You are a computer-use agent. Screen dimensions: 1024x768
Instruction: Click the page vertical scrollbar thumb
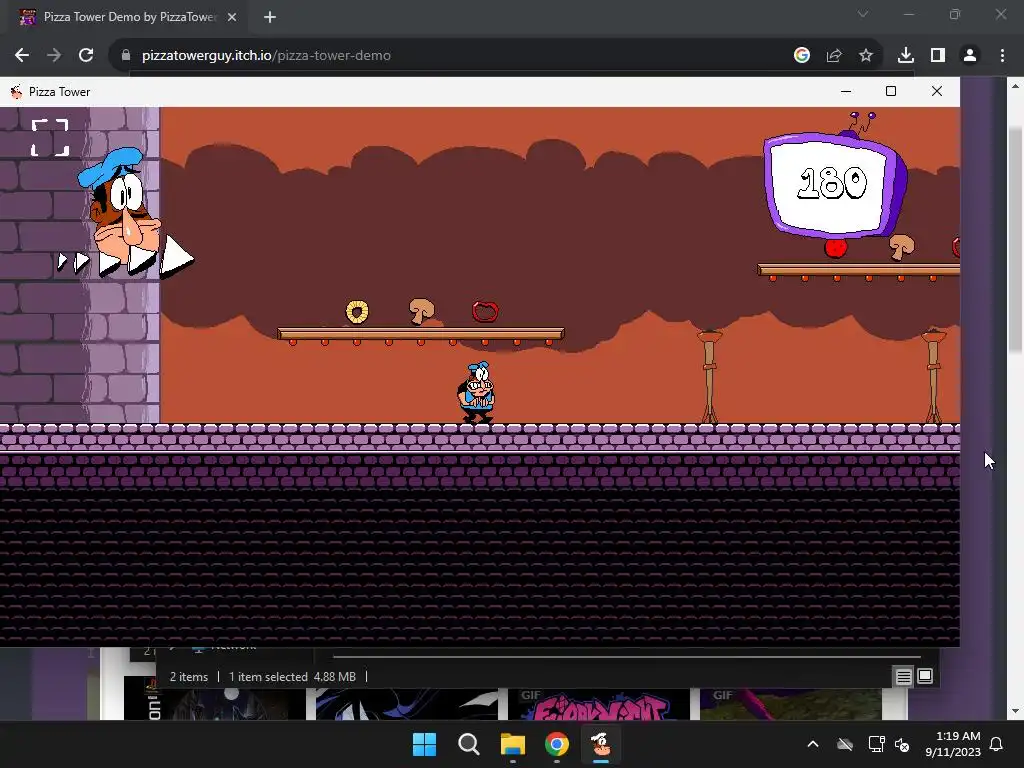[1015, 240]
